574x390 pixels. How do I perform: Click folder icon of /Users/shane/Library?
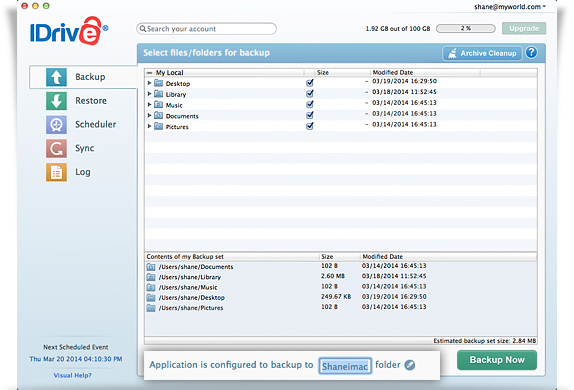coord(151,277)
